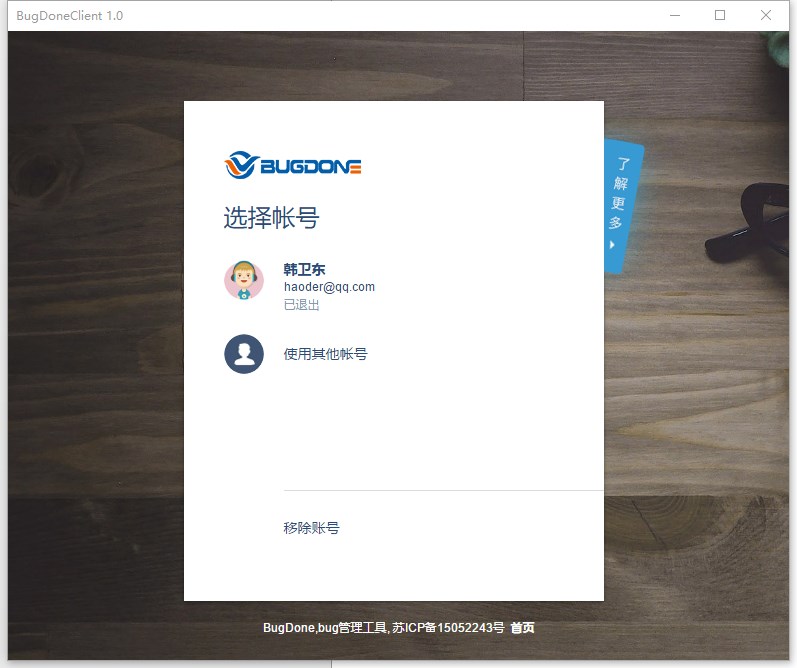Click the 苏ICP备15052243号 footer text
797x668 pixels.
(x=448, y=628)
